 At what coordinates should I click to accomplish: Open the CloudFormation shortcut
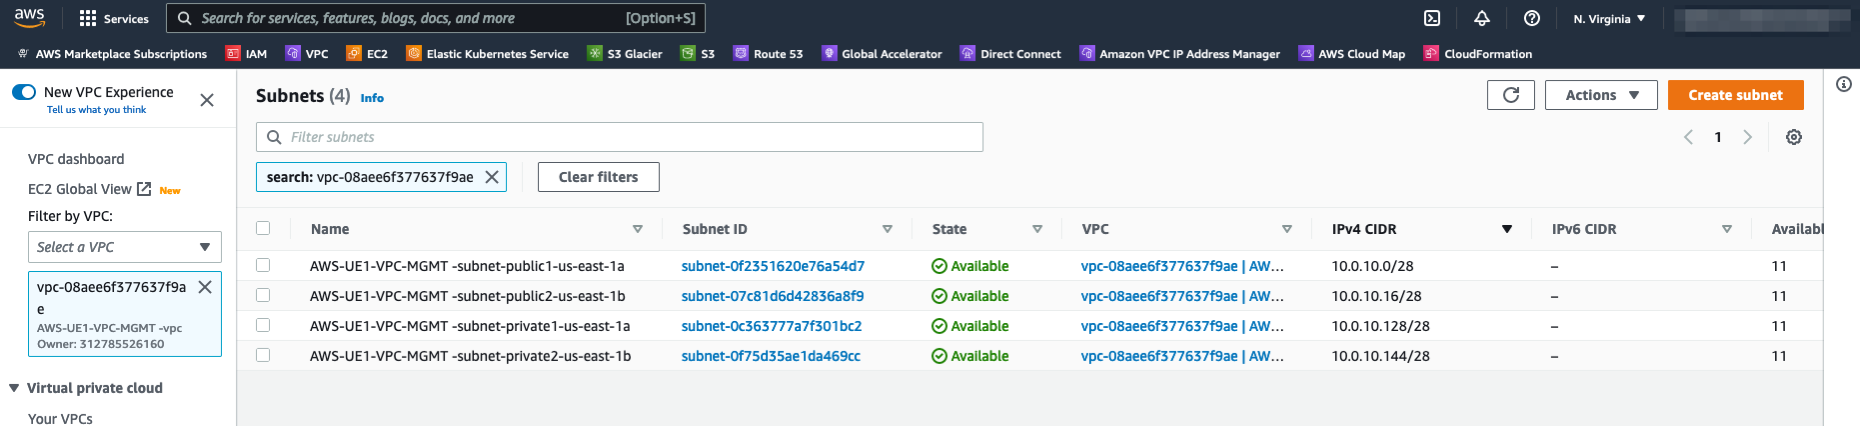(x=1478, y=54)
